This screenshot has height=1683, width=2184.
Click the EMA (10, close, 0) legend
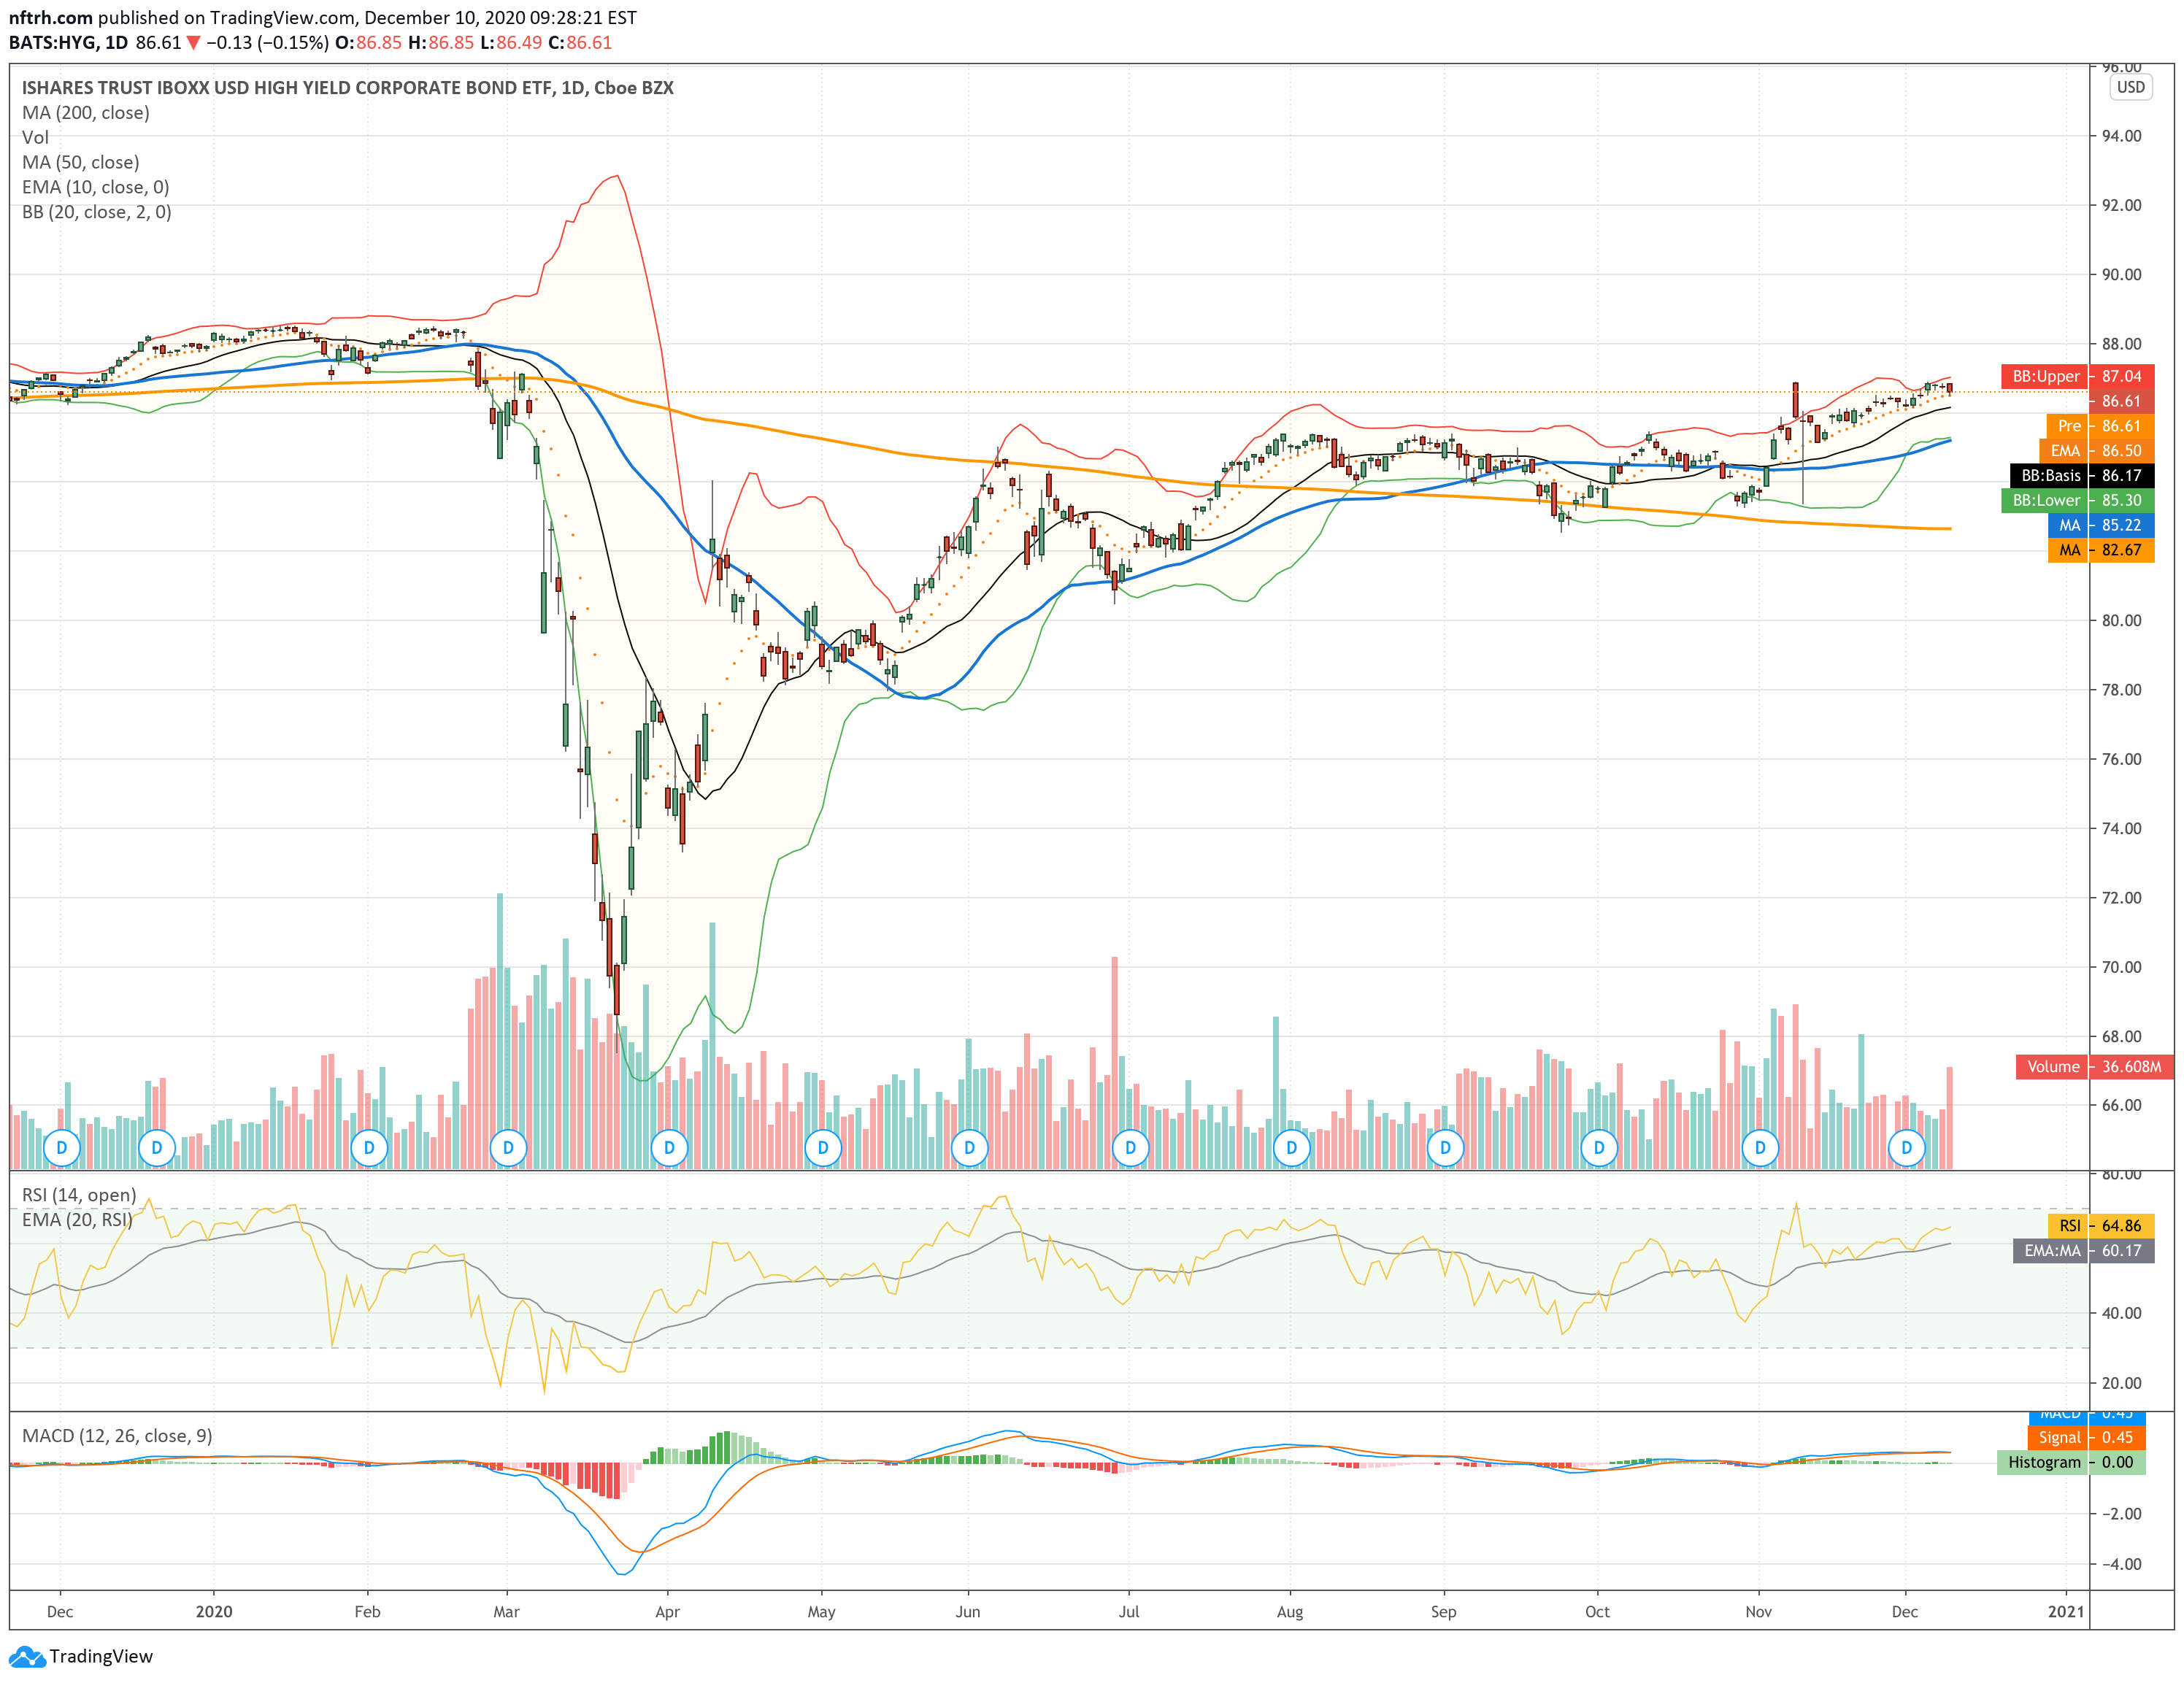tap(96, 187)
